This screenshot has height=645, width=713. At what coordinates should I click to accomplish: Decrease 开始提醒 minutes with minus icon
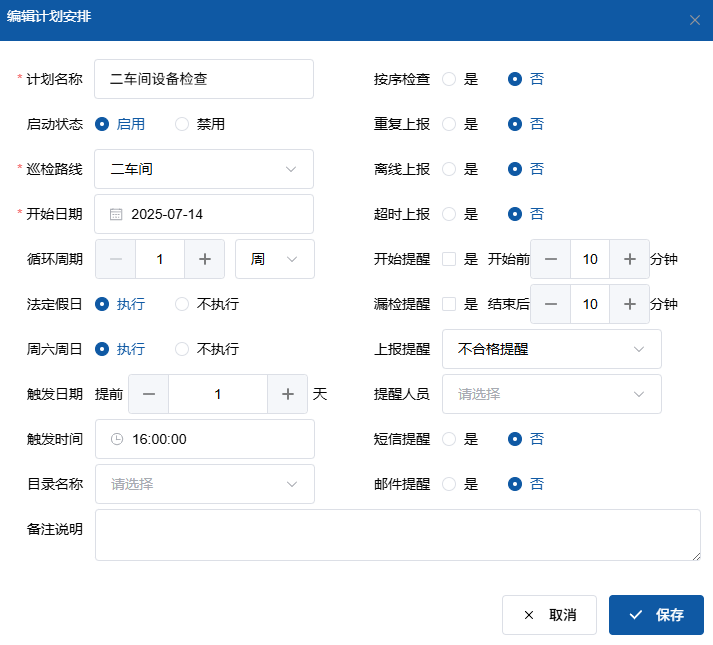point(550,259)
